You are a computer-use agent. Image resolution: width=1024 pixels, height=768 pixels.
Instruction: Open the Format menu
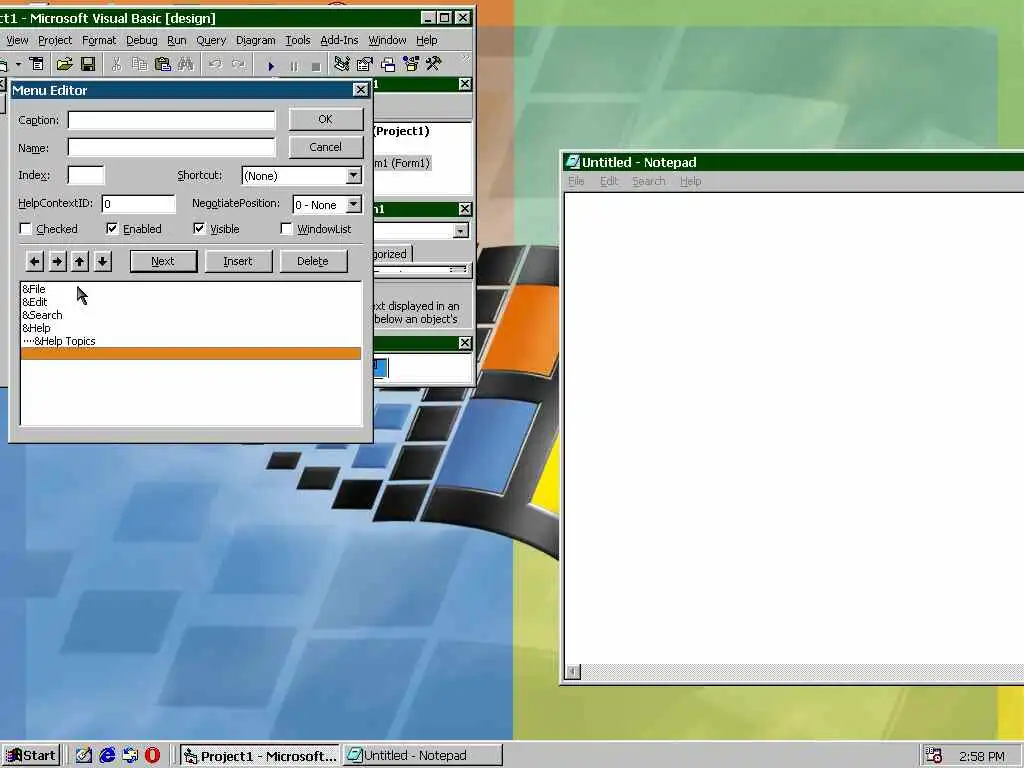click(x=99, y=40)
